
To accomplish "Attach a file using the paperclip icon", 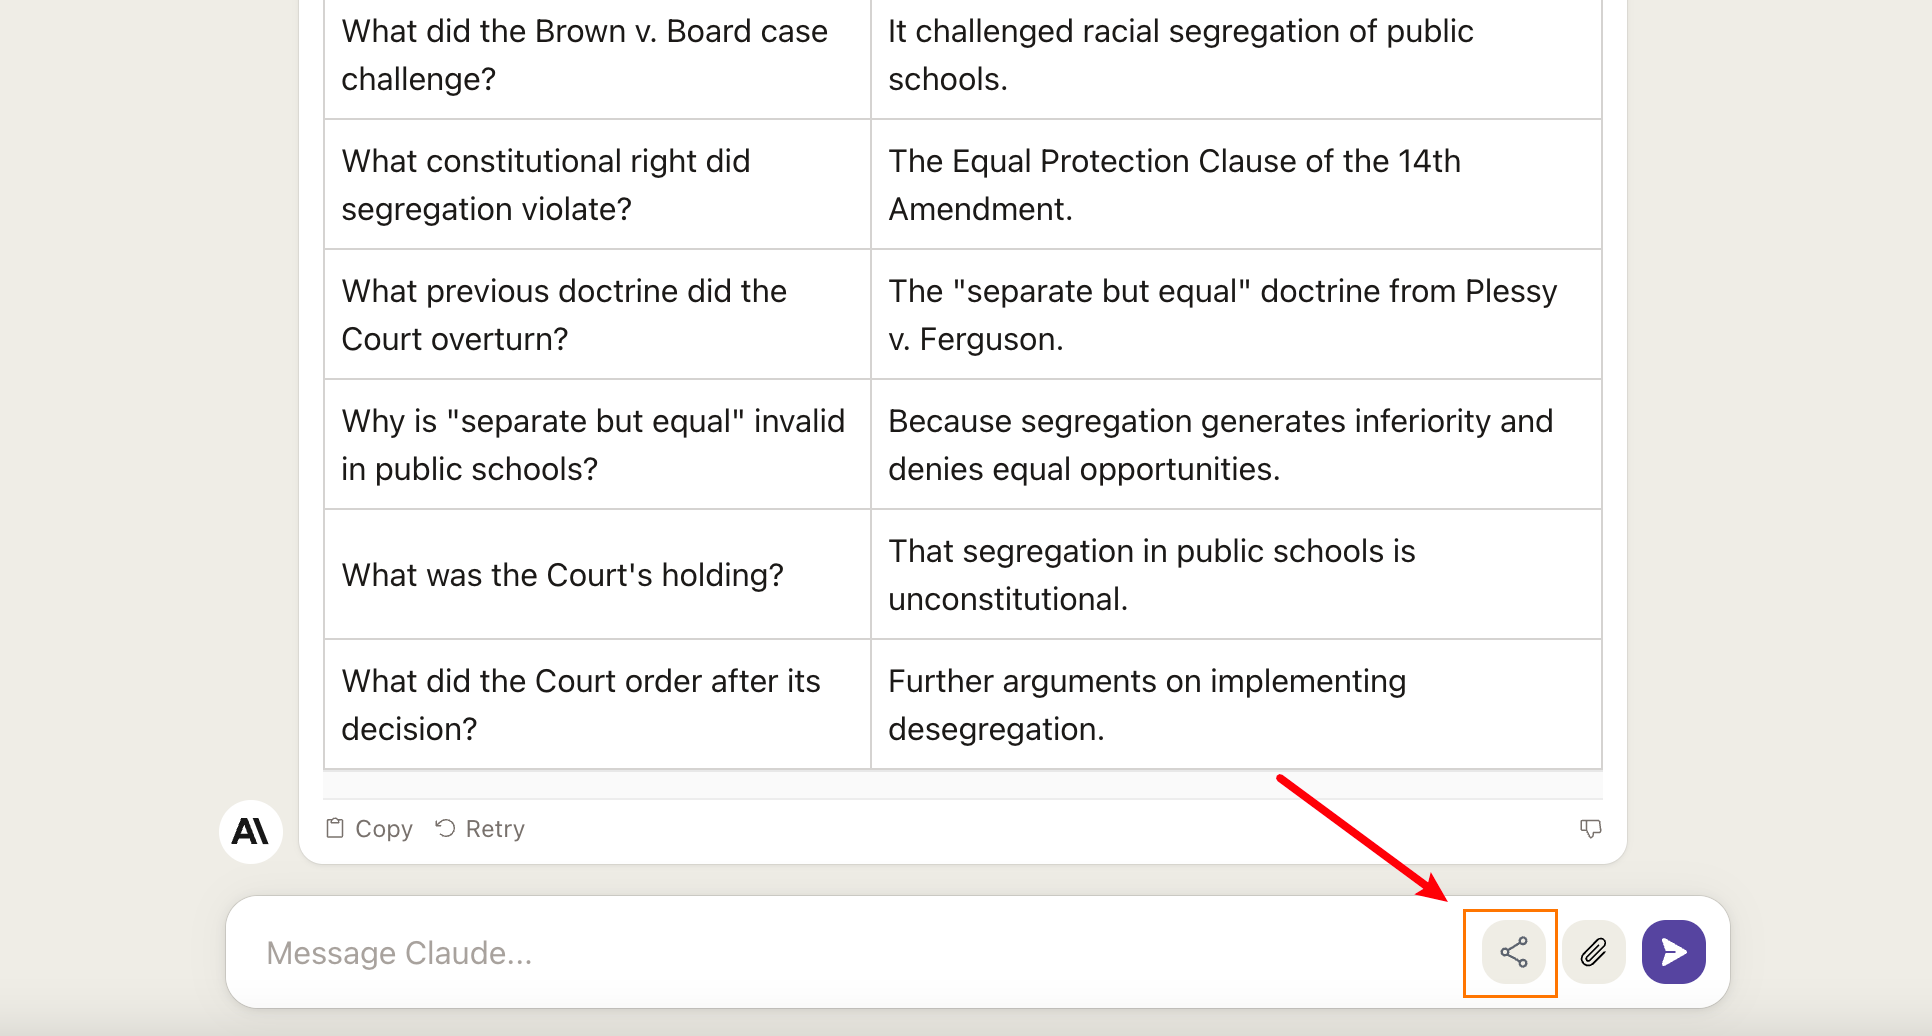I will pos(1594,952).
